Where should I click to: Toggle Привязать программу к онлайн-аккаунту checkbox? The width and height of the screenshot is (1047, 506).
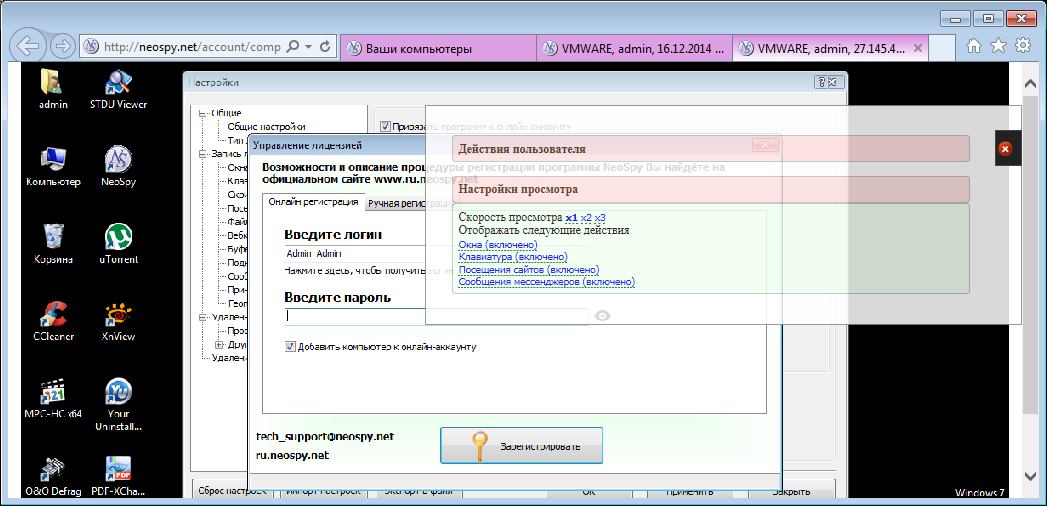tap(385, 125)
